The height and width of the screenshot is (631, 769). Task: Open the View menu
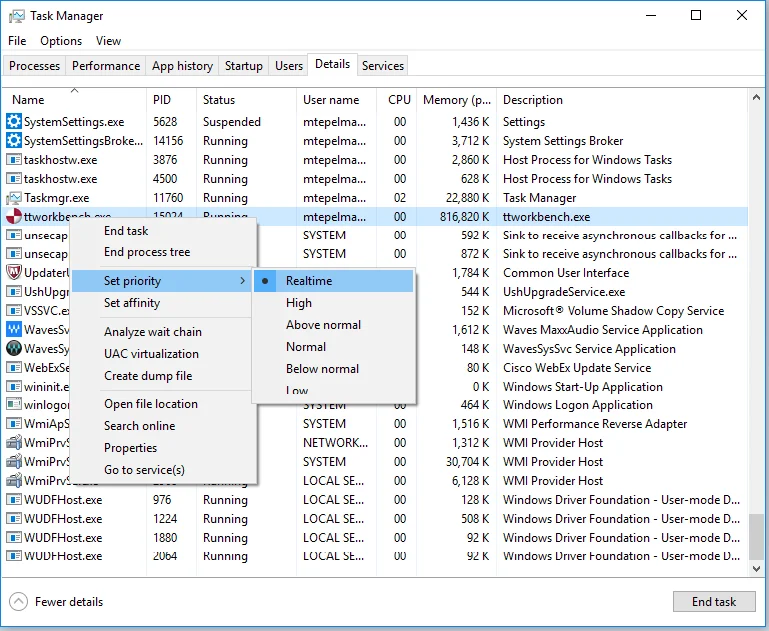point(108,41)
